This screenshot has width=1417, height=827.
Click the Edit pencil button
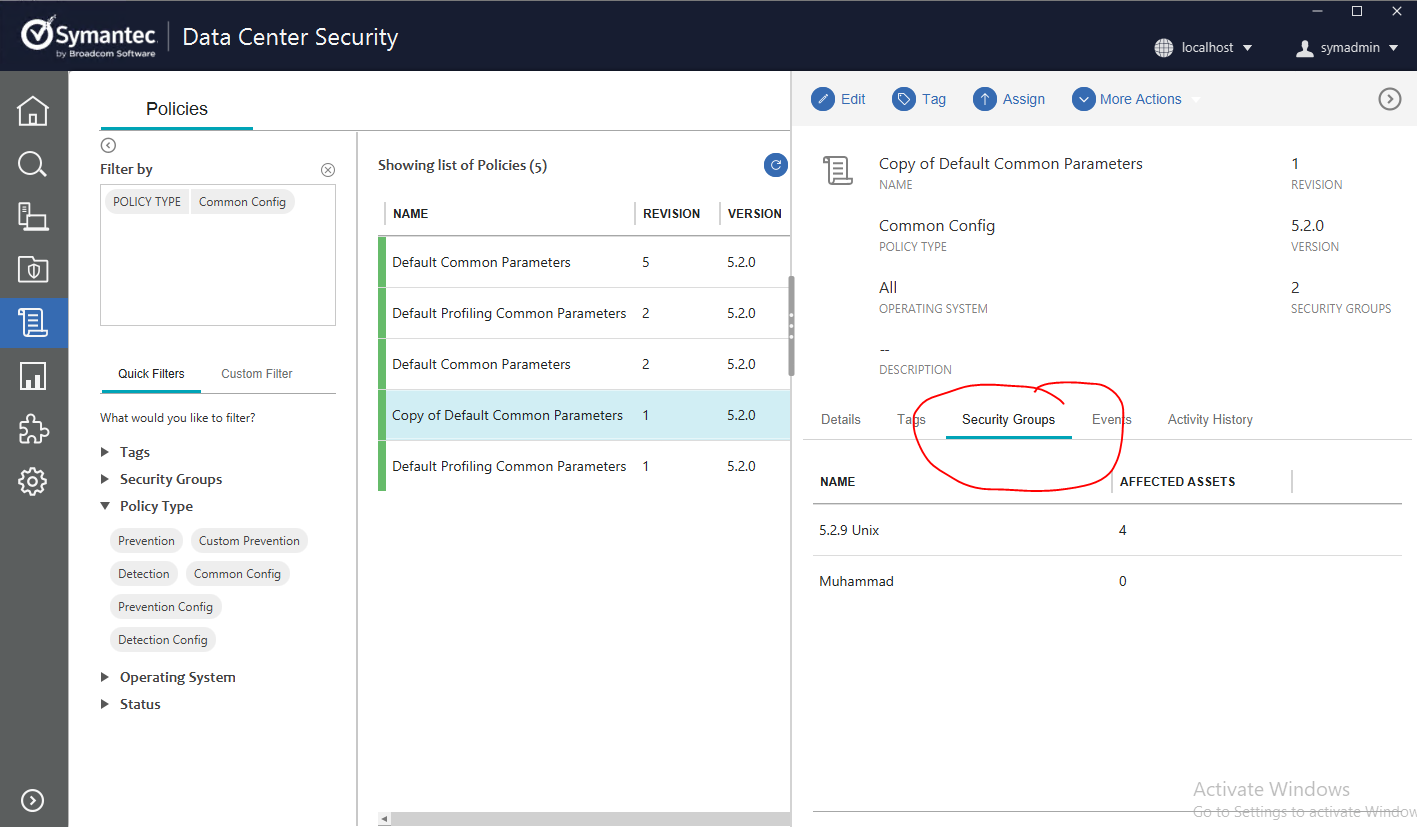838,99
